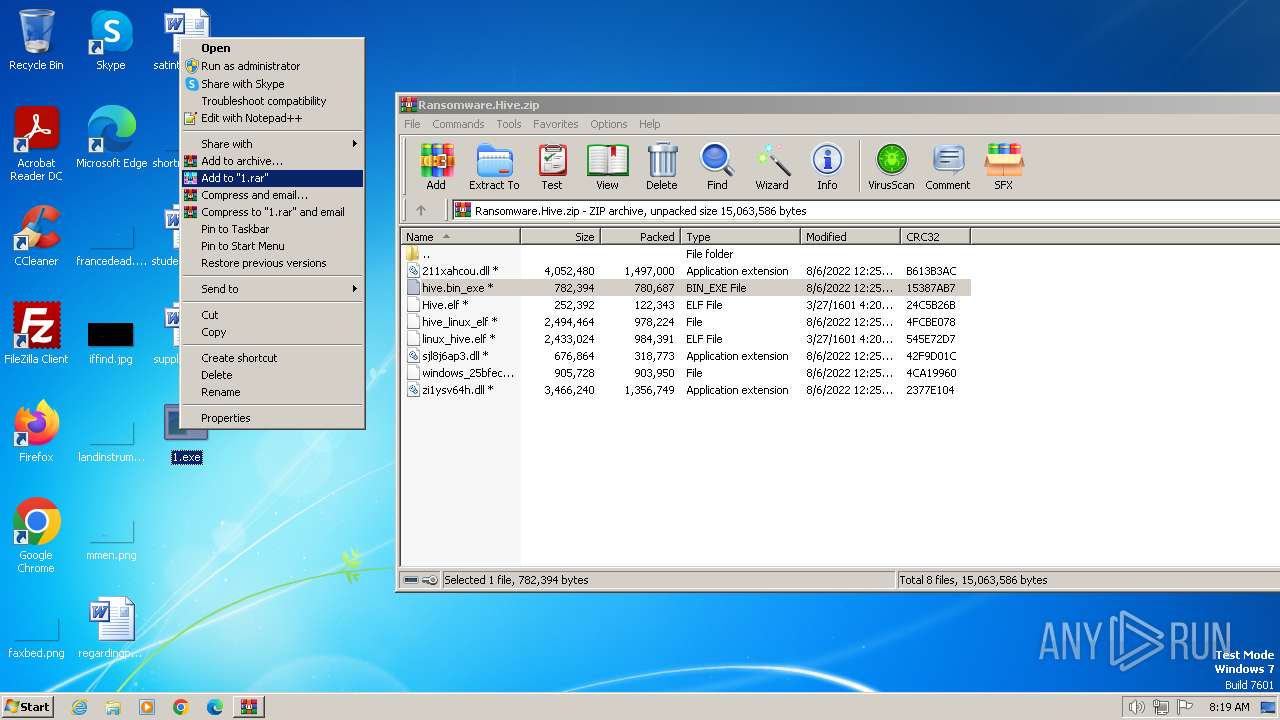Choose Run as administrator

click(272, 66)
